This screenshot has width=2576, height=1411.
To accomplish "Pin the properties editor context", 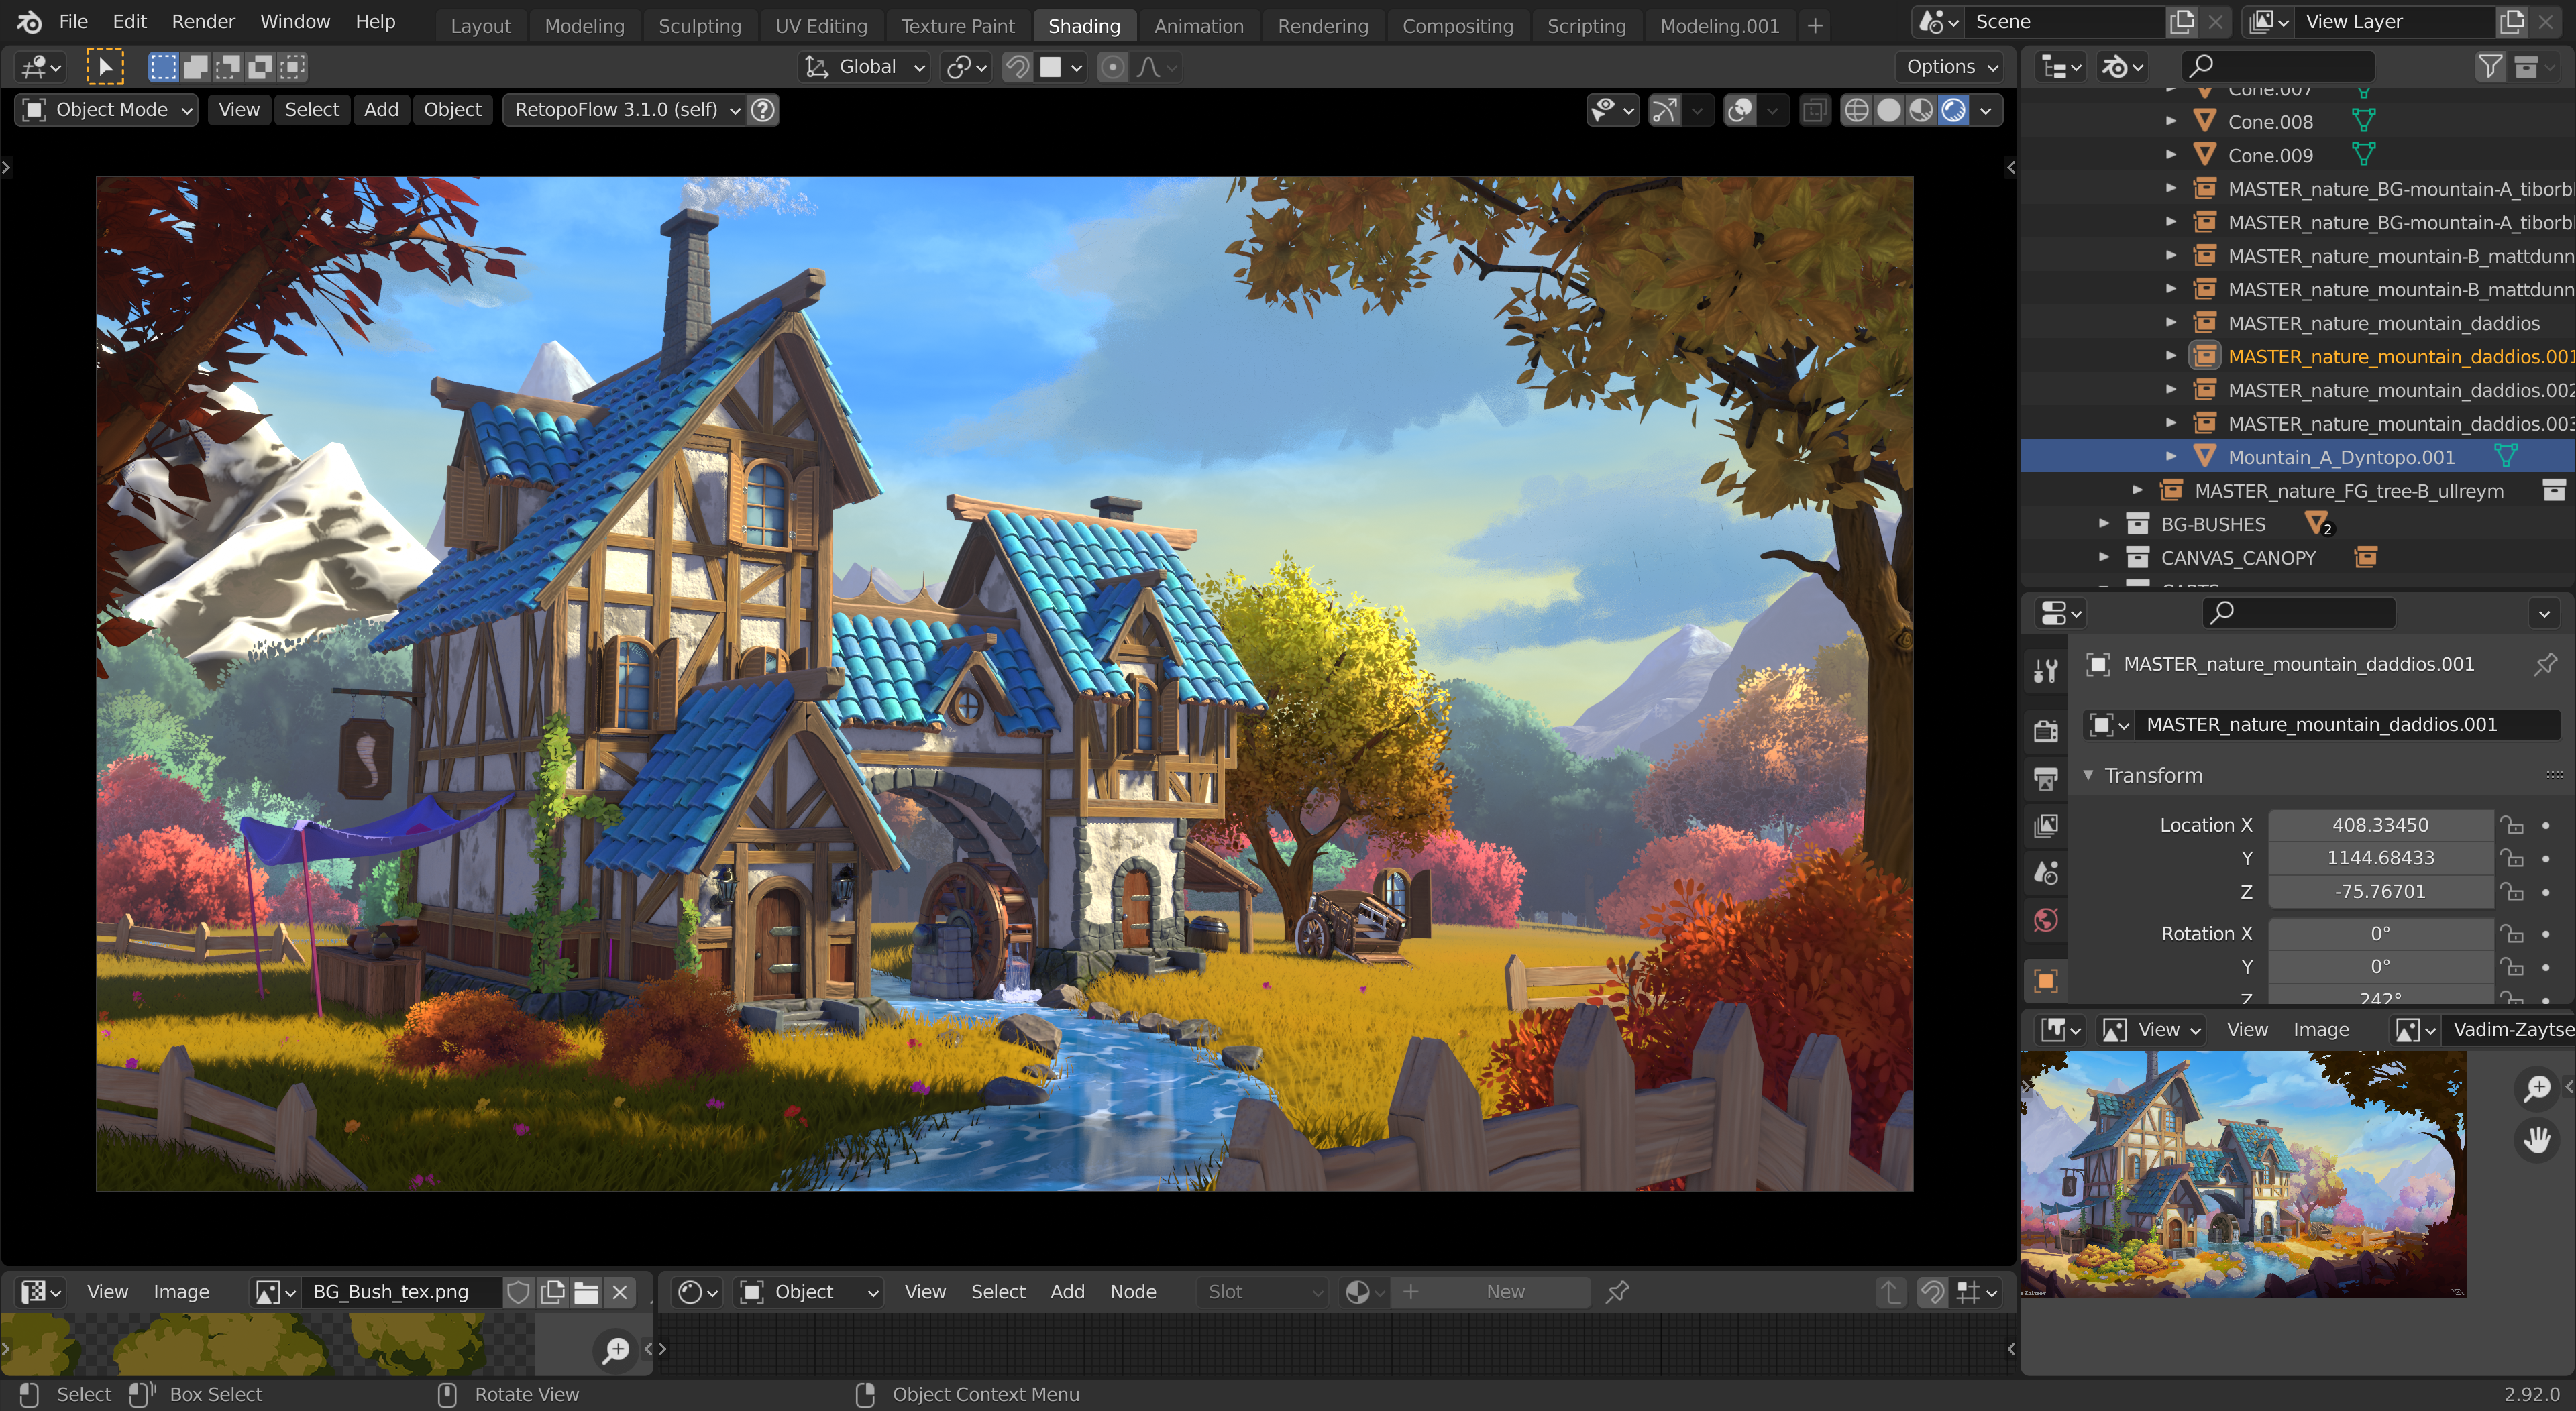I will 2545,664.
